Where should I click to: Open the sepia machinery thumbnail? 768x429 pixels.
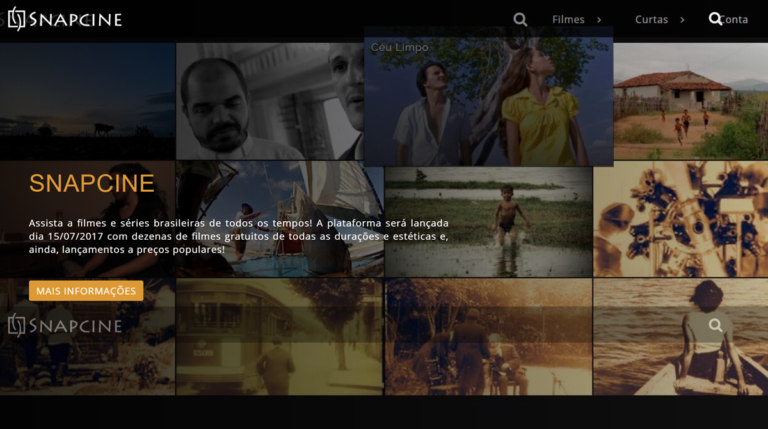[681, 219]
